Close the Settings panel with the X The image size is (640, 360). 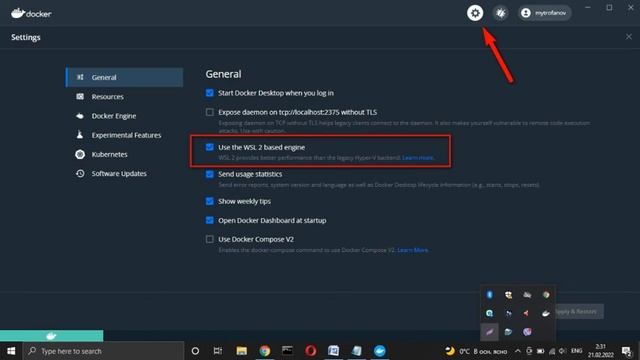click(629, 37)
